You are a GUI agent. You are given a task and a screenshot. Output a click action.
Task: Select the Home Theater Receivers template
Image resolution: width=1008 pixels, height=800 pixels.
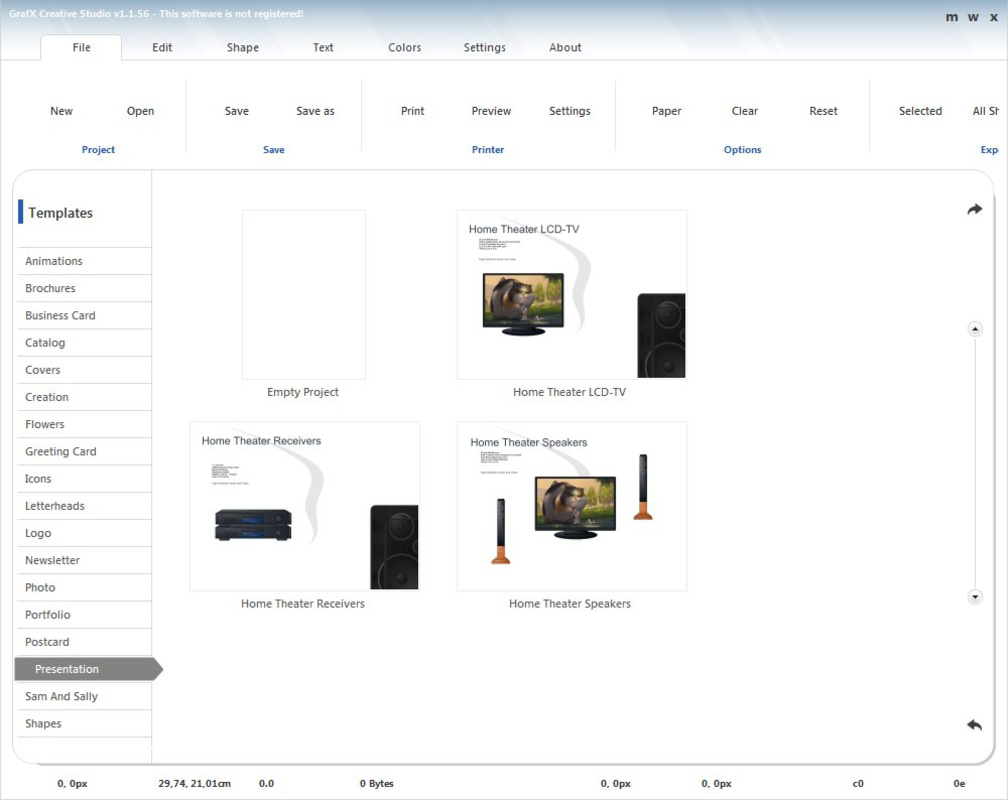(x=305, y=506)
